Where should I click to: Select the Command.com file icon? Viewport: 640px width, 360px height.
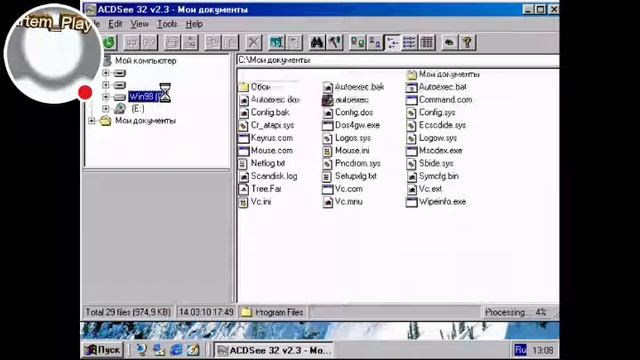pos(411,100)
